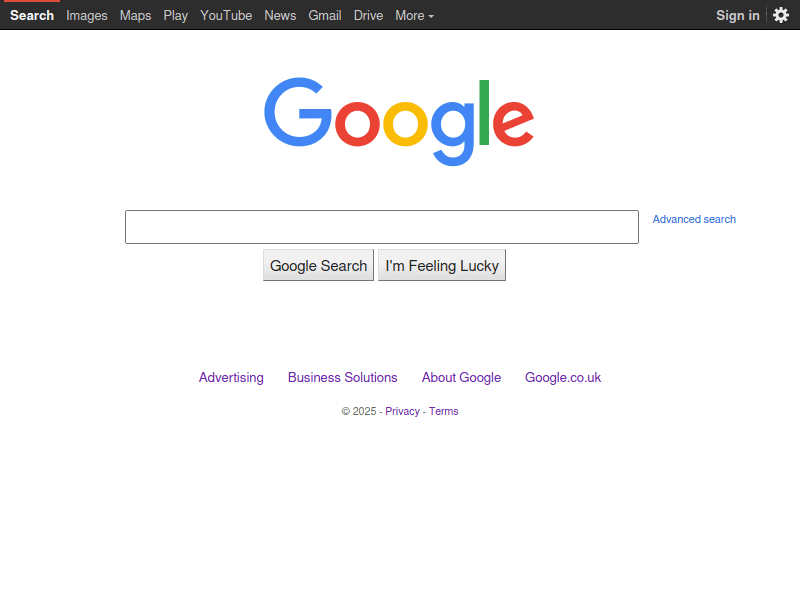Open the Advanced search link
Image resolution: width=800 pixels, height=600 pixels.
point(694,219)
